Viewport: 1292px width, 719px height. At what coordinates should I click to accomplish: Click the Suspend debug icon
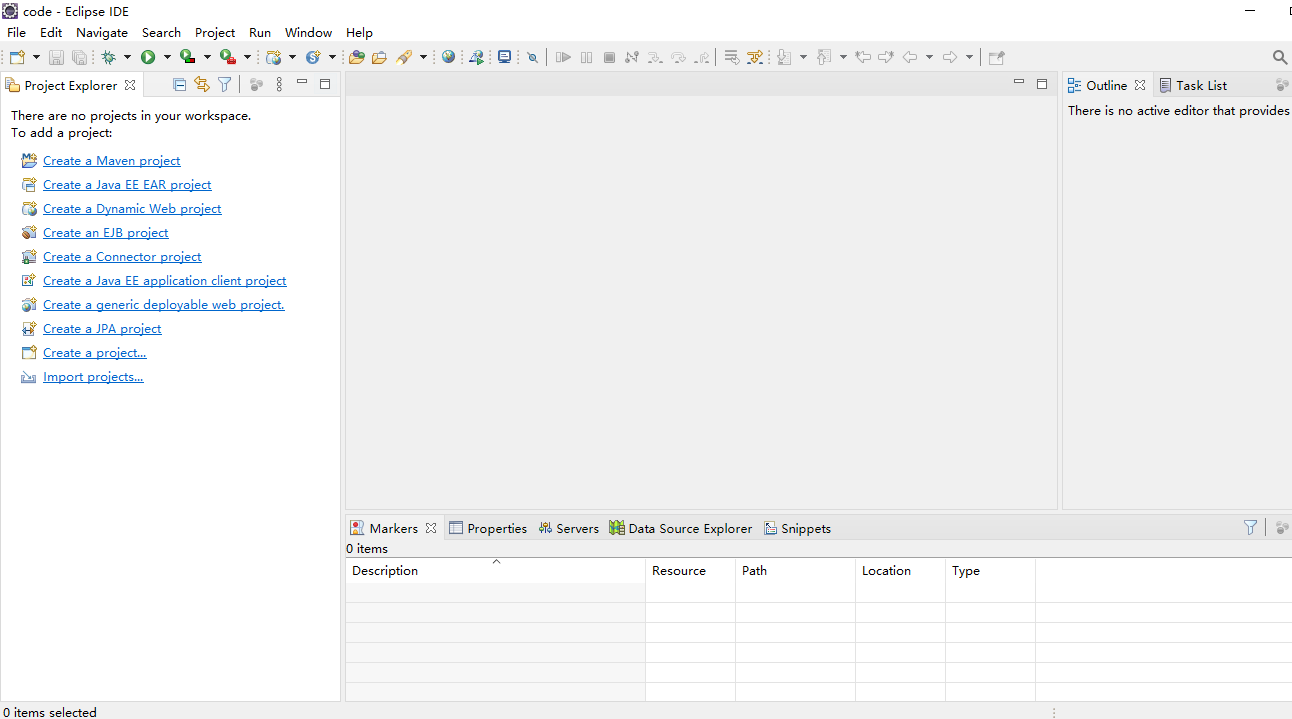(x=586, y=57)
